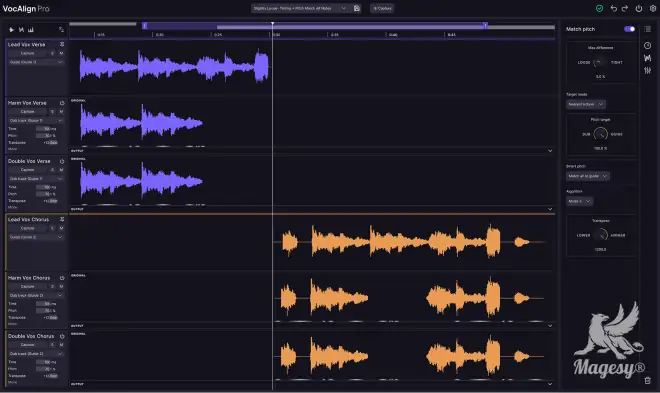Open the preset dropdown in top bar

pos(300,8)
